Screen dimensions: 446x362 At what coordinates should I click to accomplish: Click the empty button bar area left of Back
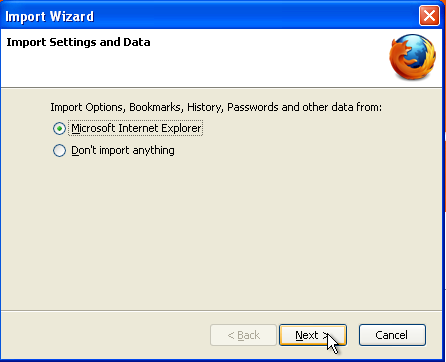105,335
